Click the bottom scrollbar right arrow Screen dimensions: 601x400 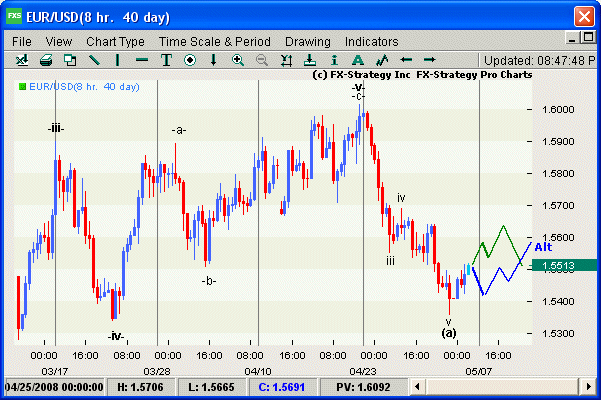[x=589, y=387]
